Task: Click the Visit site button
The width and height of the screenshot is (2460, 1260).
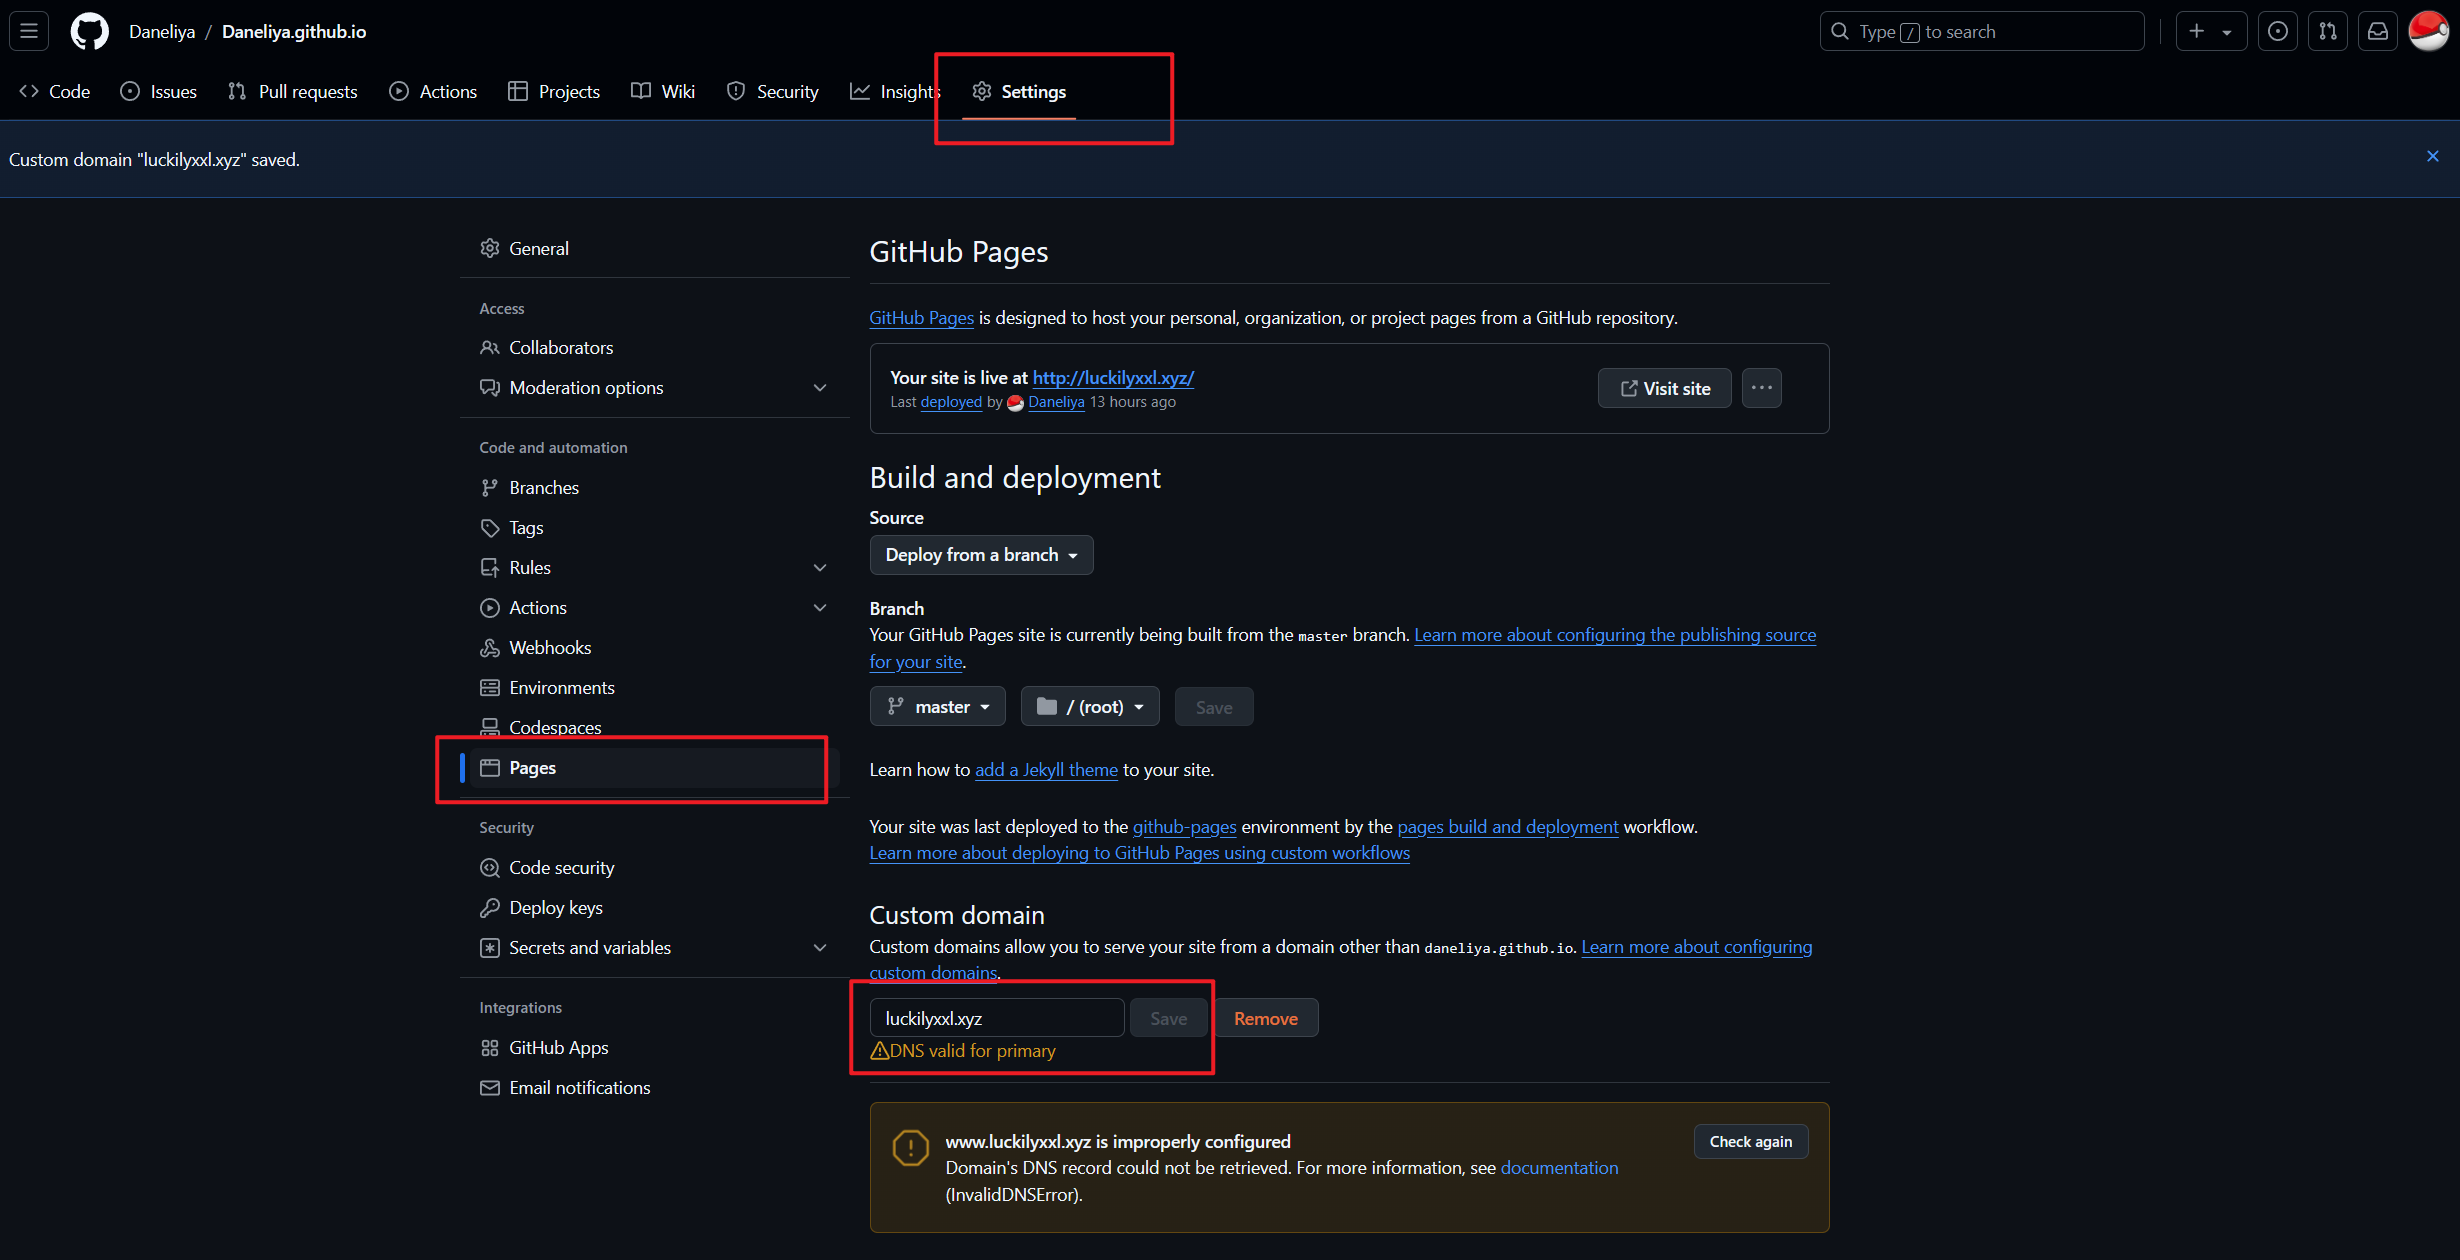Action: point(1664,388)
